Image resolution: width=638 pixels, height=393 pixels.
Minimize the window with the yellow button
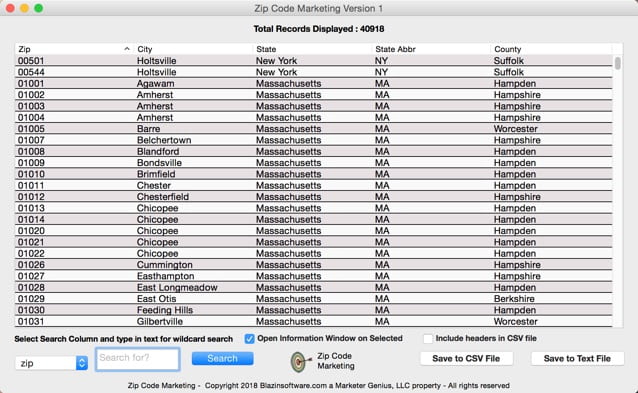(24, 8)
